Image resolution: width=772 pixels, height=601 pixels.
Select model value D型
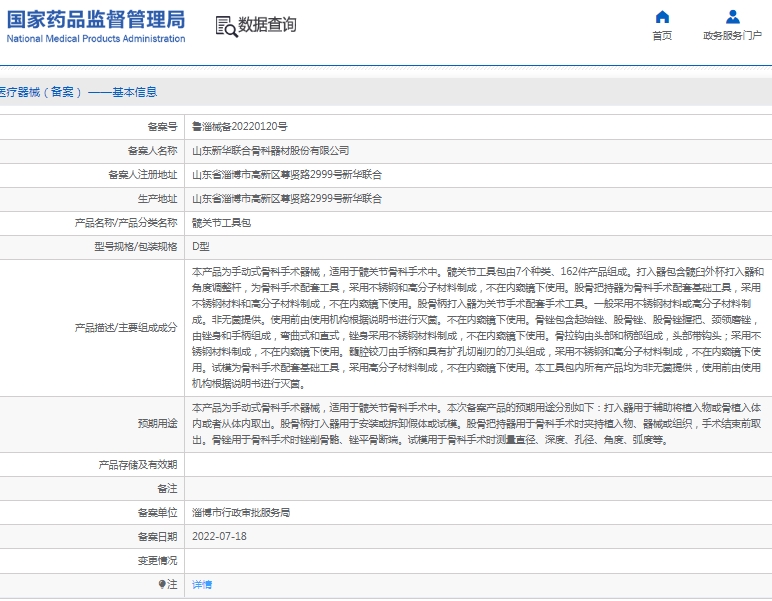pyautogui.click(x=201, y=247)
